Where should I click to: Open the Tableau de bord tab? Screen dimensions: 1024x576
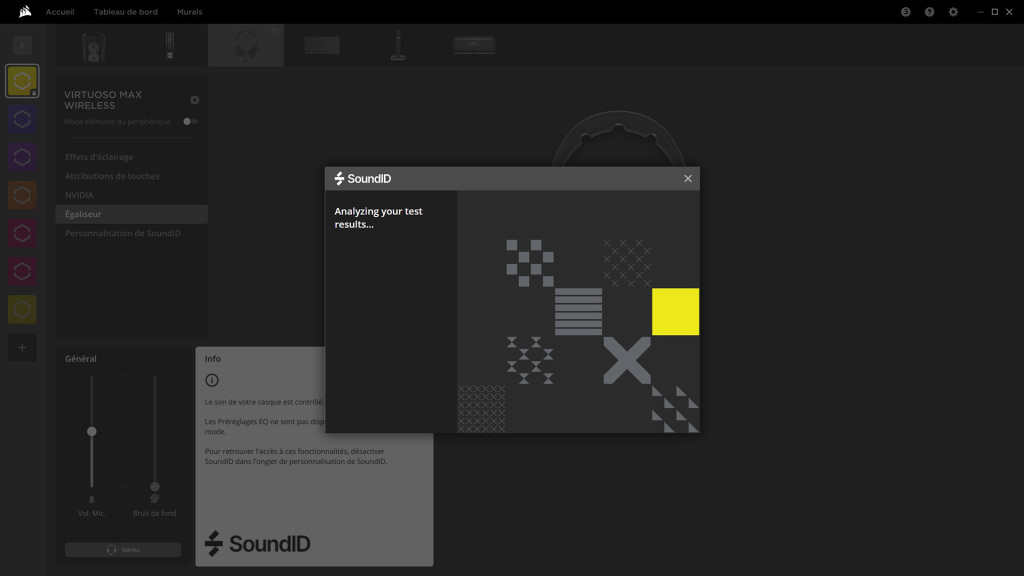click(x=125, y=12)
